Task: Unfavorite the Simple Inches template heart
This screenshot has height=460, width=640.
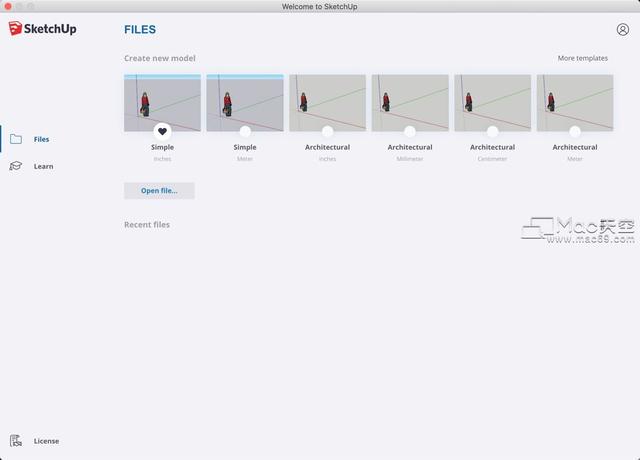Action: click(x=162, y=131)
